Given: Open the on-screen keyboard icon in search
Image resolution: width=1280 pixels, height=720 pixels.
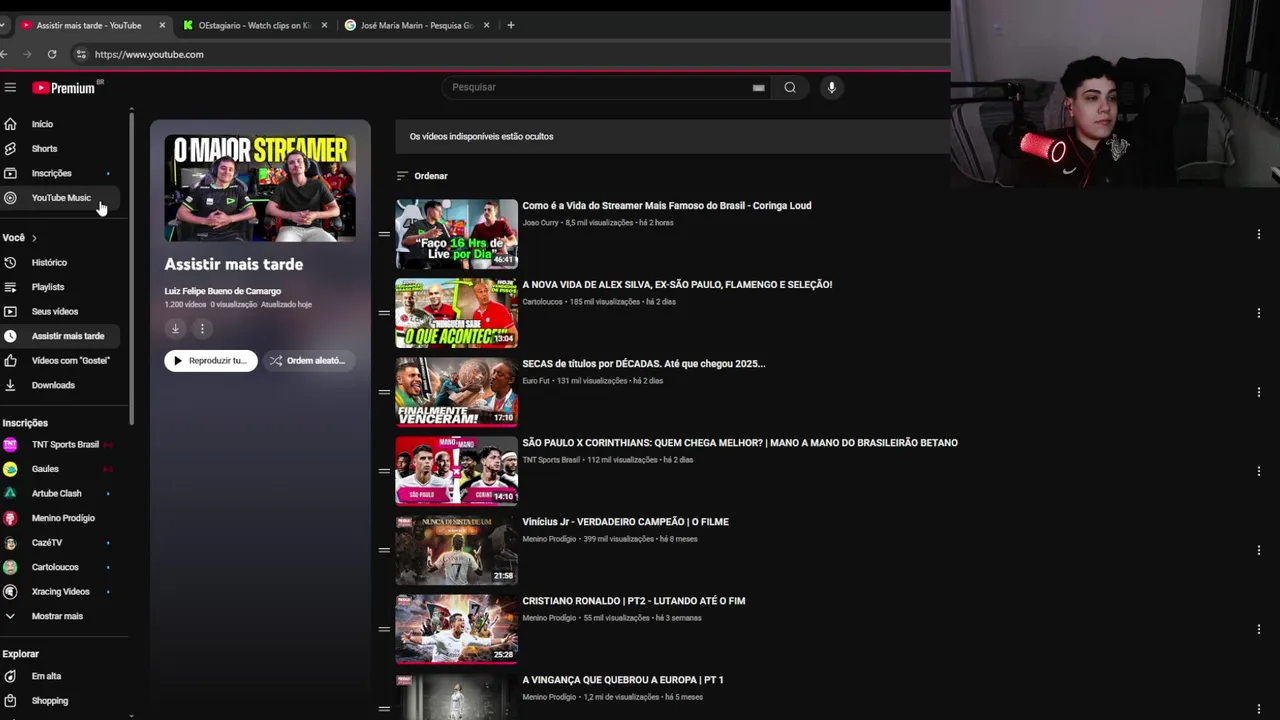Looking at the screenshot, I should 758,88.
